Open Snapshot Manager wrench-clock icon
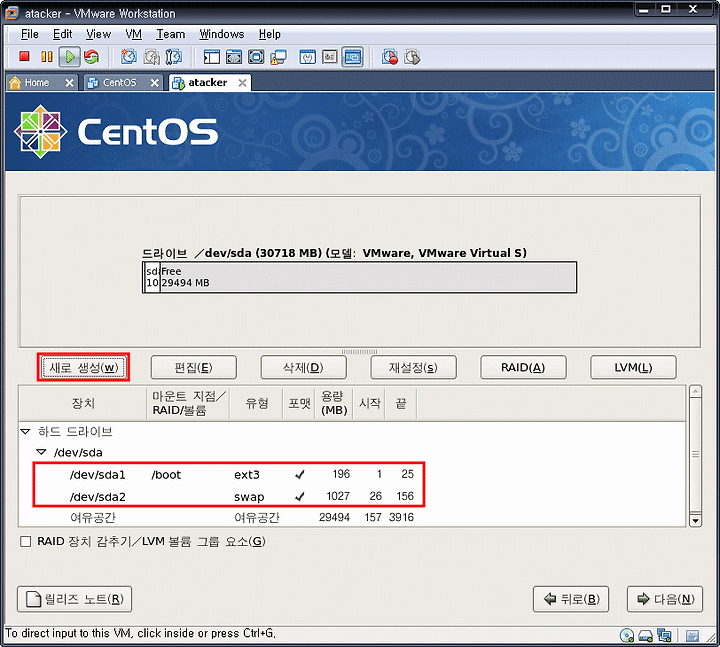The height and width of the screenshot is (647, 720). 174,57
